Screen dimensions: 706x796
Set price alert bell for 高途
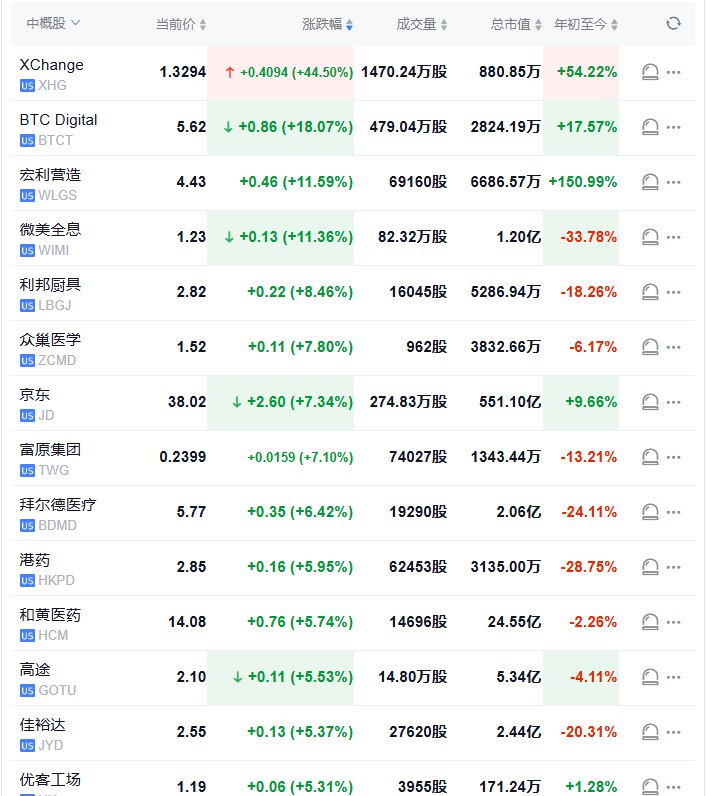click(650, 677)
